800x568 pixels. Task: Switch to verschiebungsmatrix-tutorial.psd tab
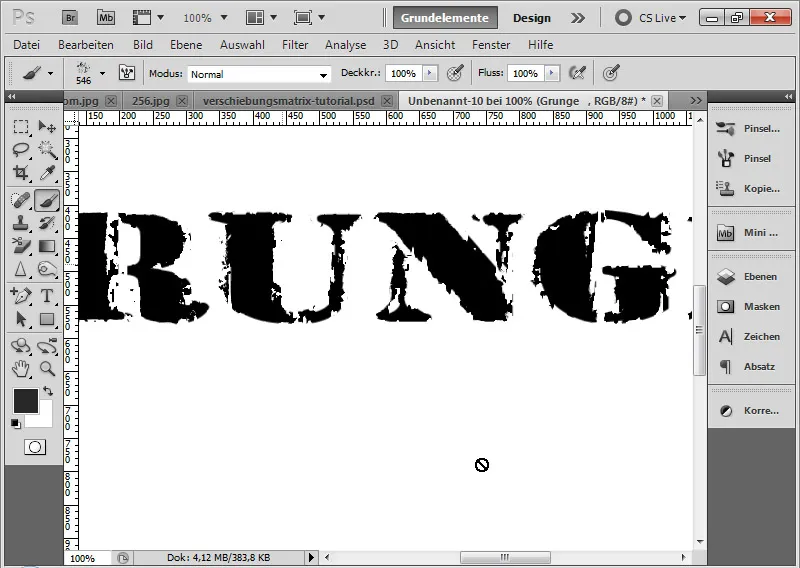pyautogui.click(x=288, y=101)
